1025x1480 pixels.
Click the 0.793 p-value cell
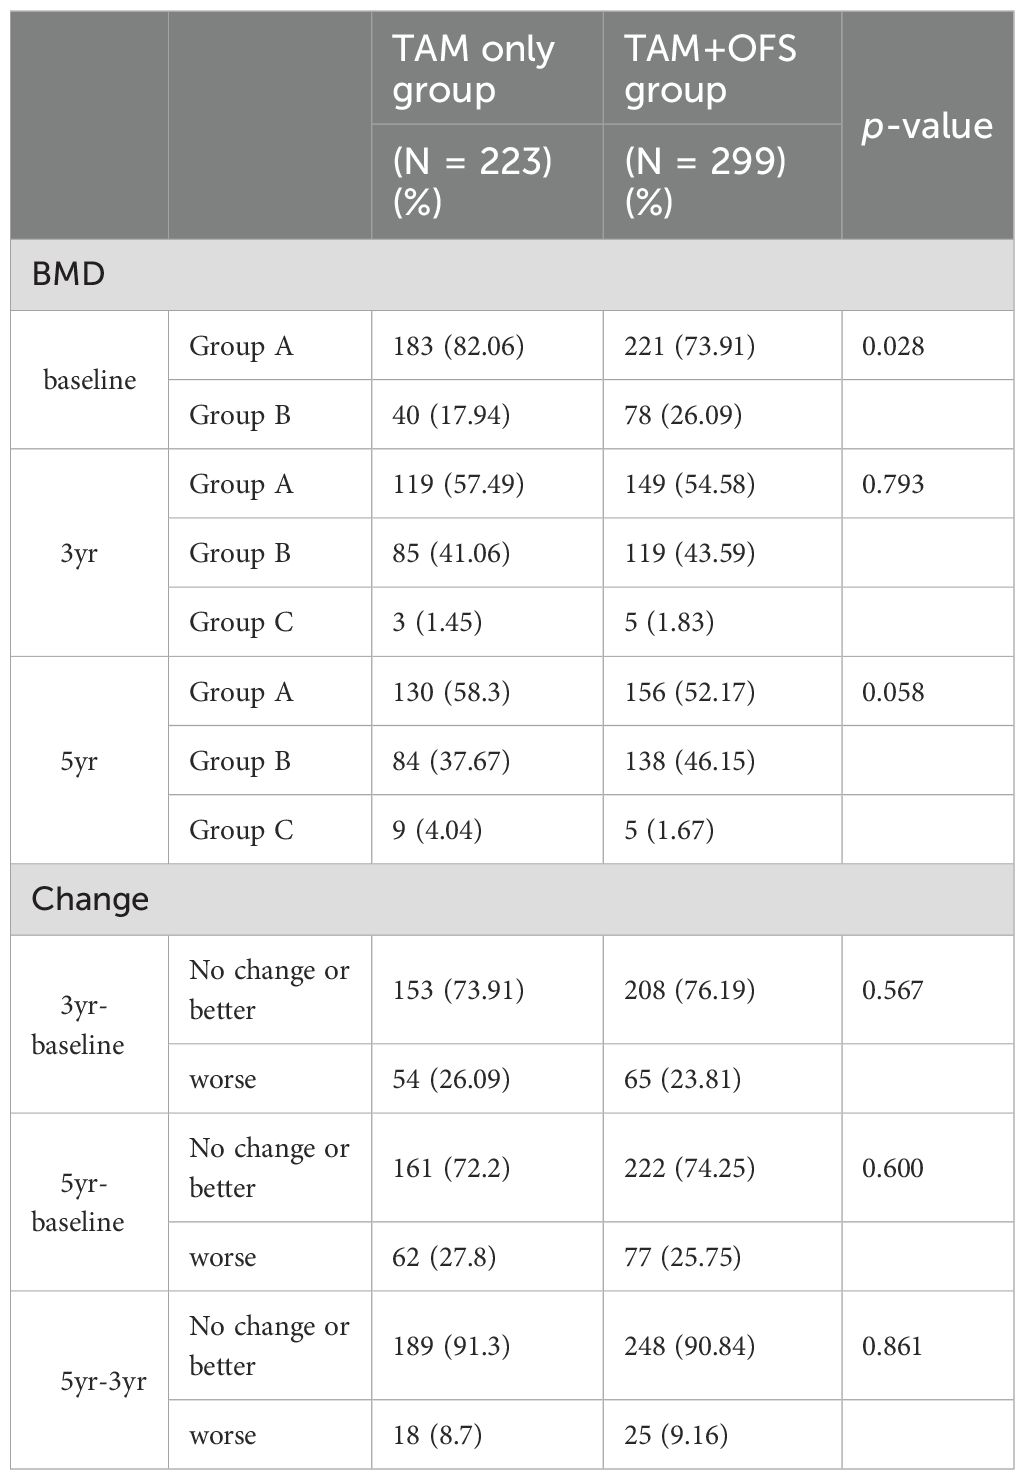[893, 484]
